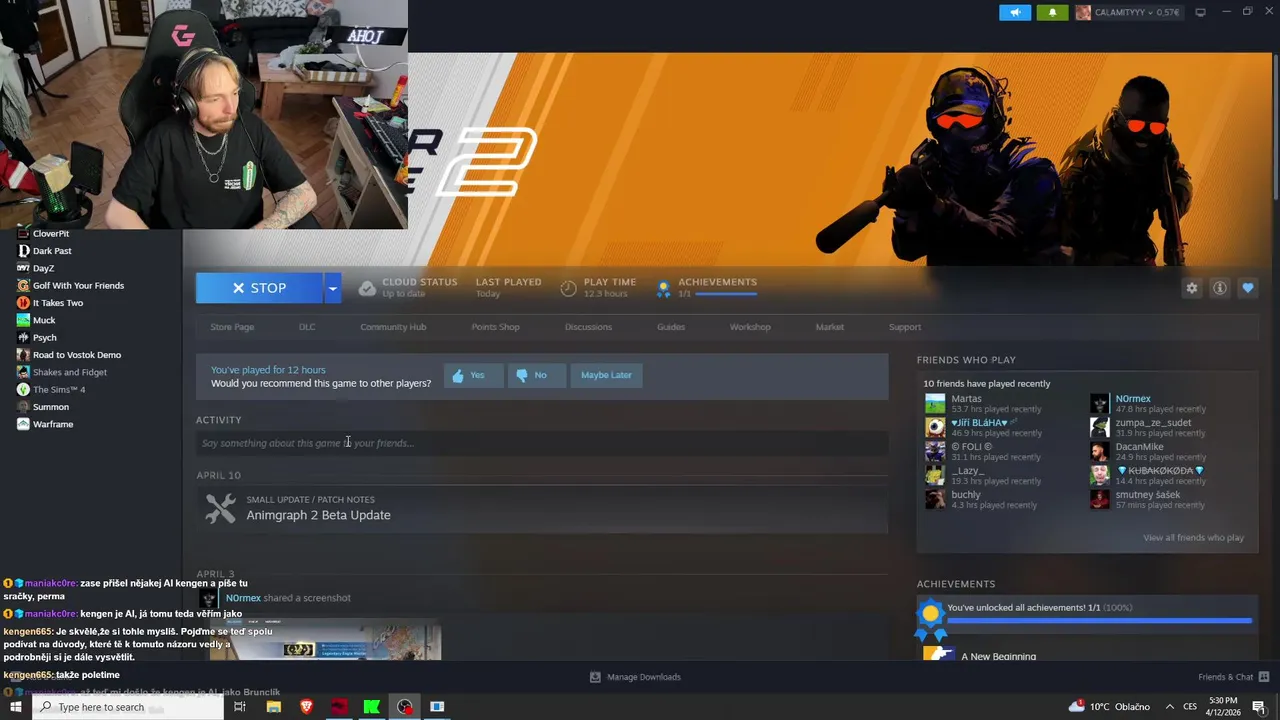This screenshot has width=1280, height=720.
Task: Open the green notifications bell
Action: click(x=1052, y=13)
